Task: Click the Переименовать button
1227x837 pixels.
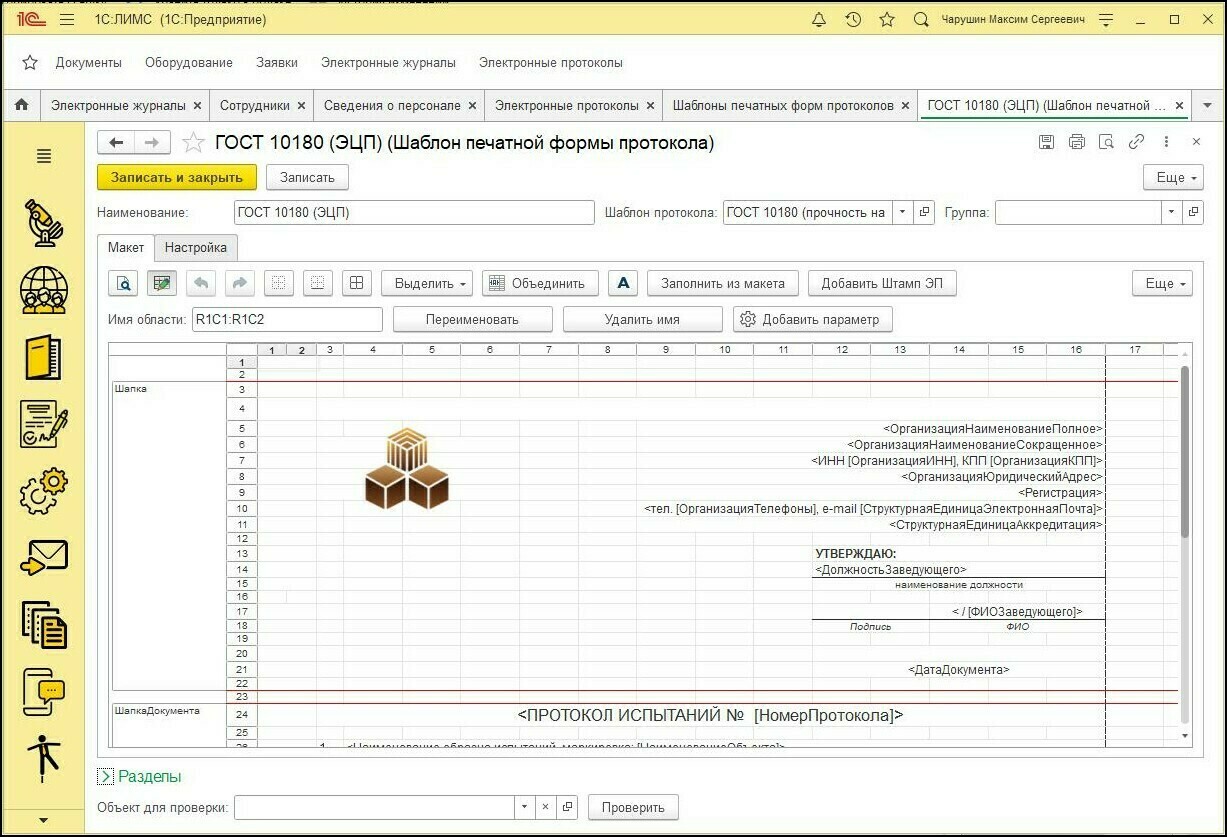Action: (473, 319)
